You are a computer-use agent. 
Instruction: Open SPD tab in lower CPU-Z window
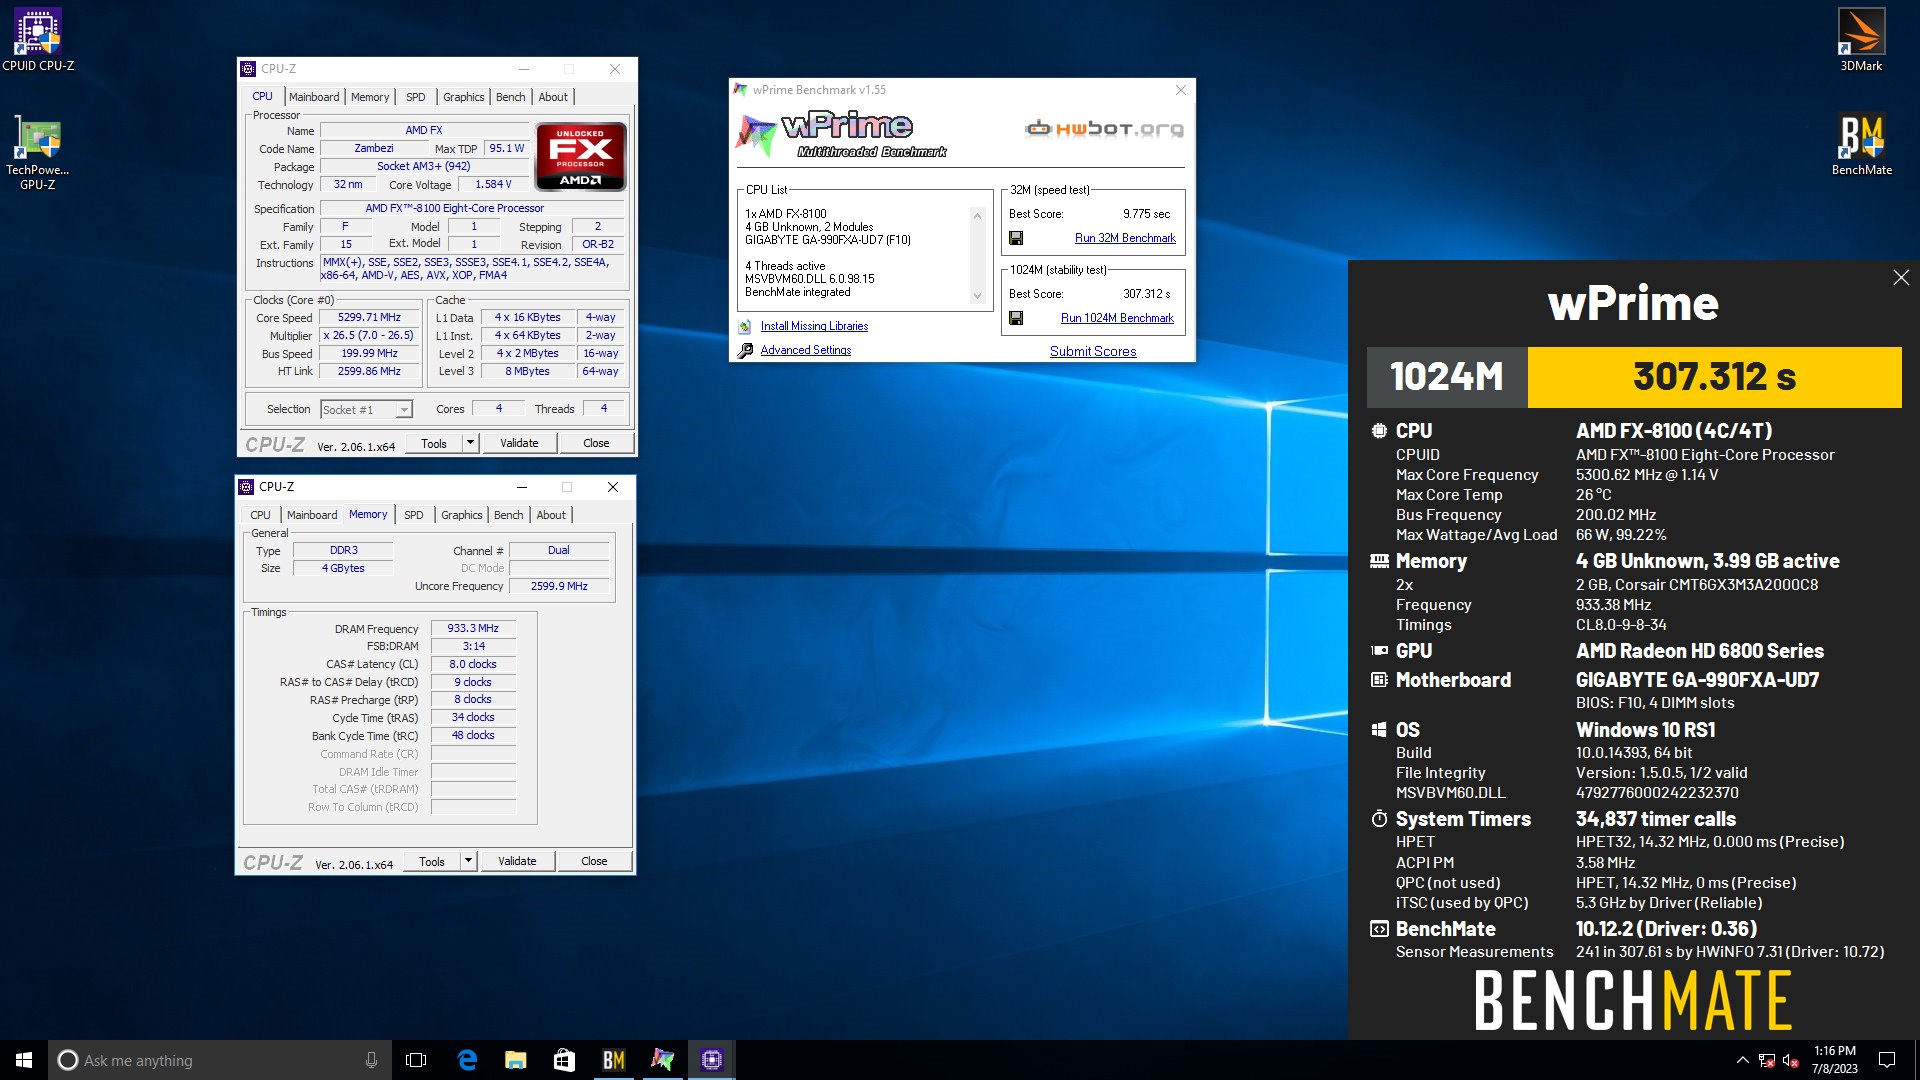click(x=414, y=515)
